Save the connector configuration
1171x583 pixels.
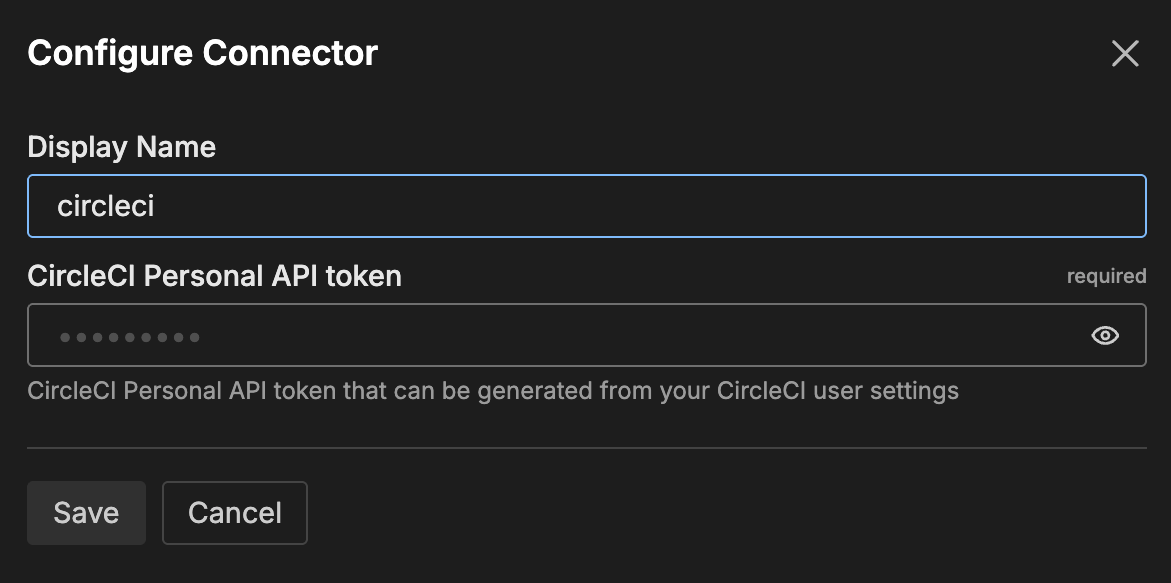(86, 513)
